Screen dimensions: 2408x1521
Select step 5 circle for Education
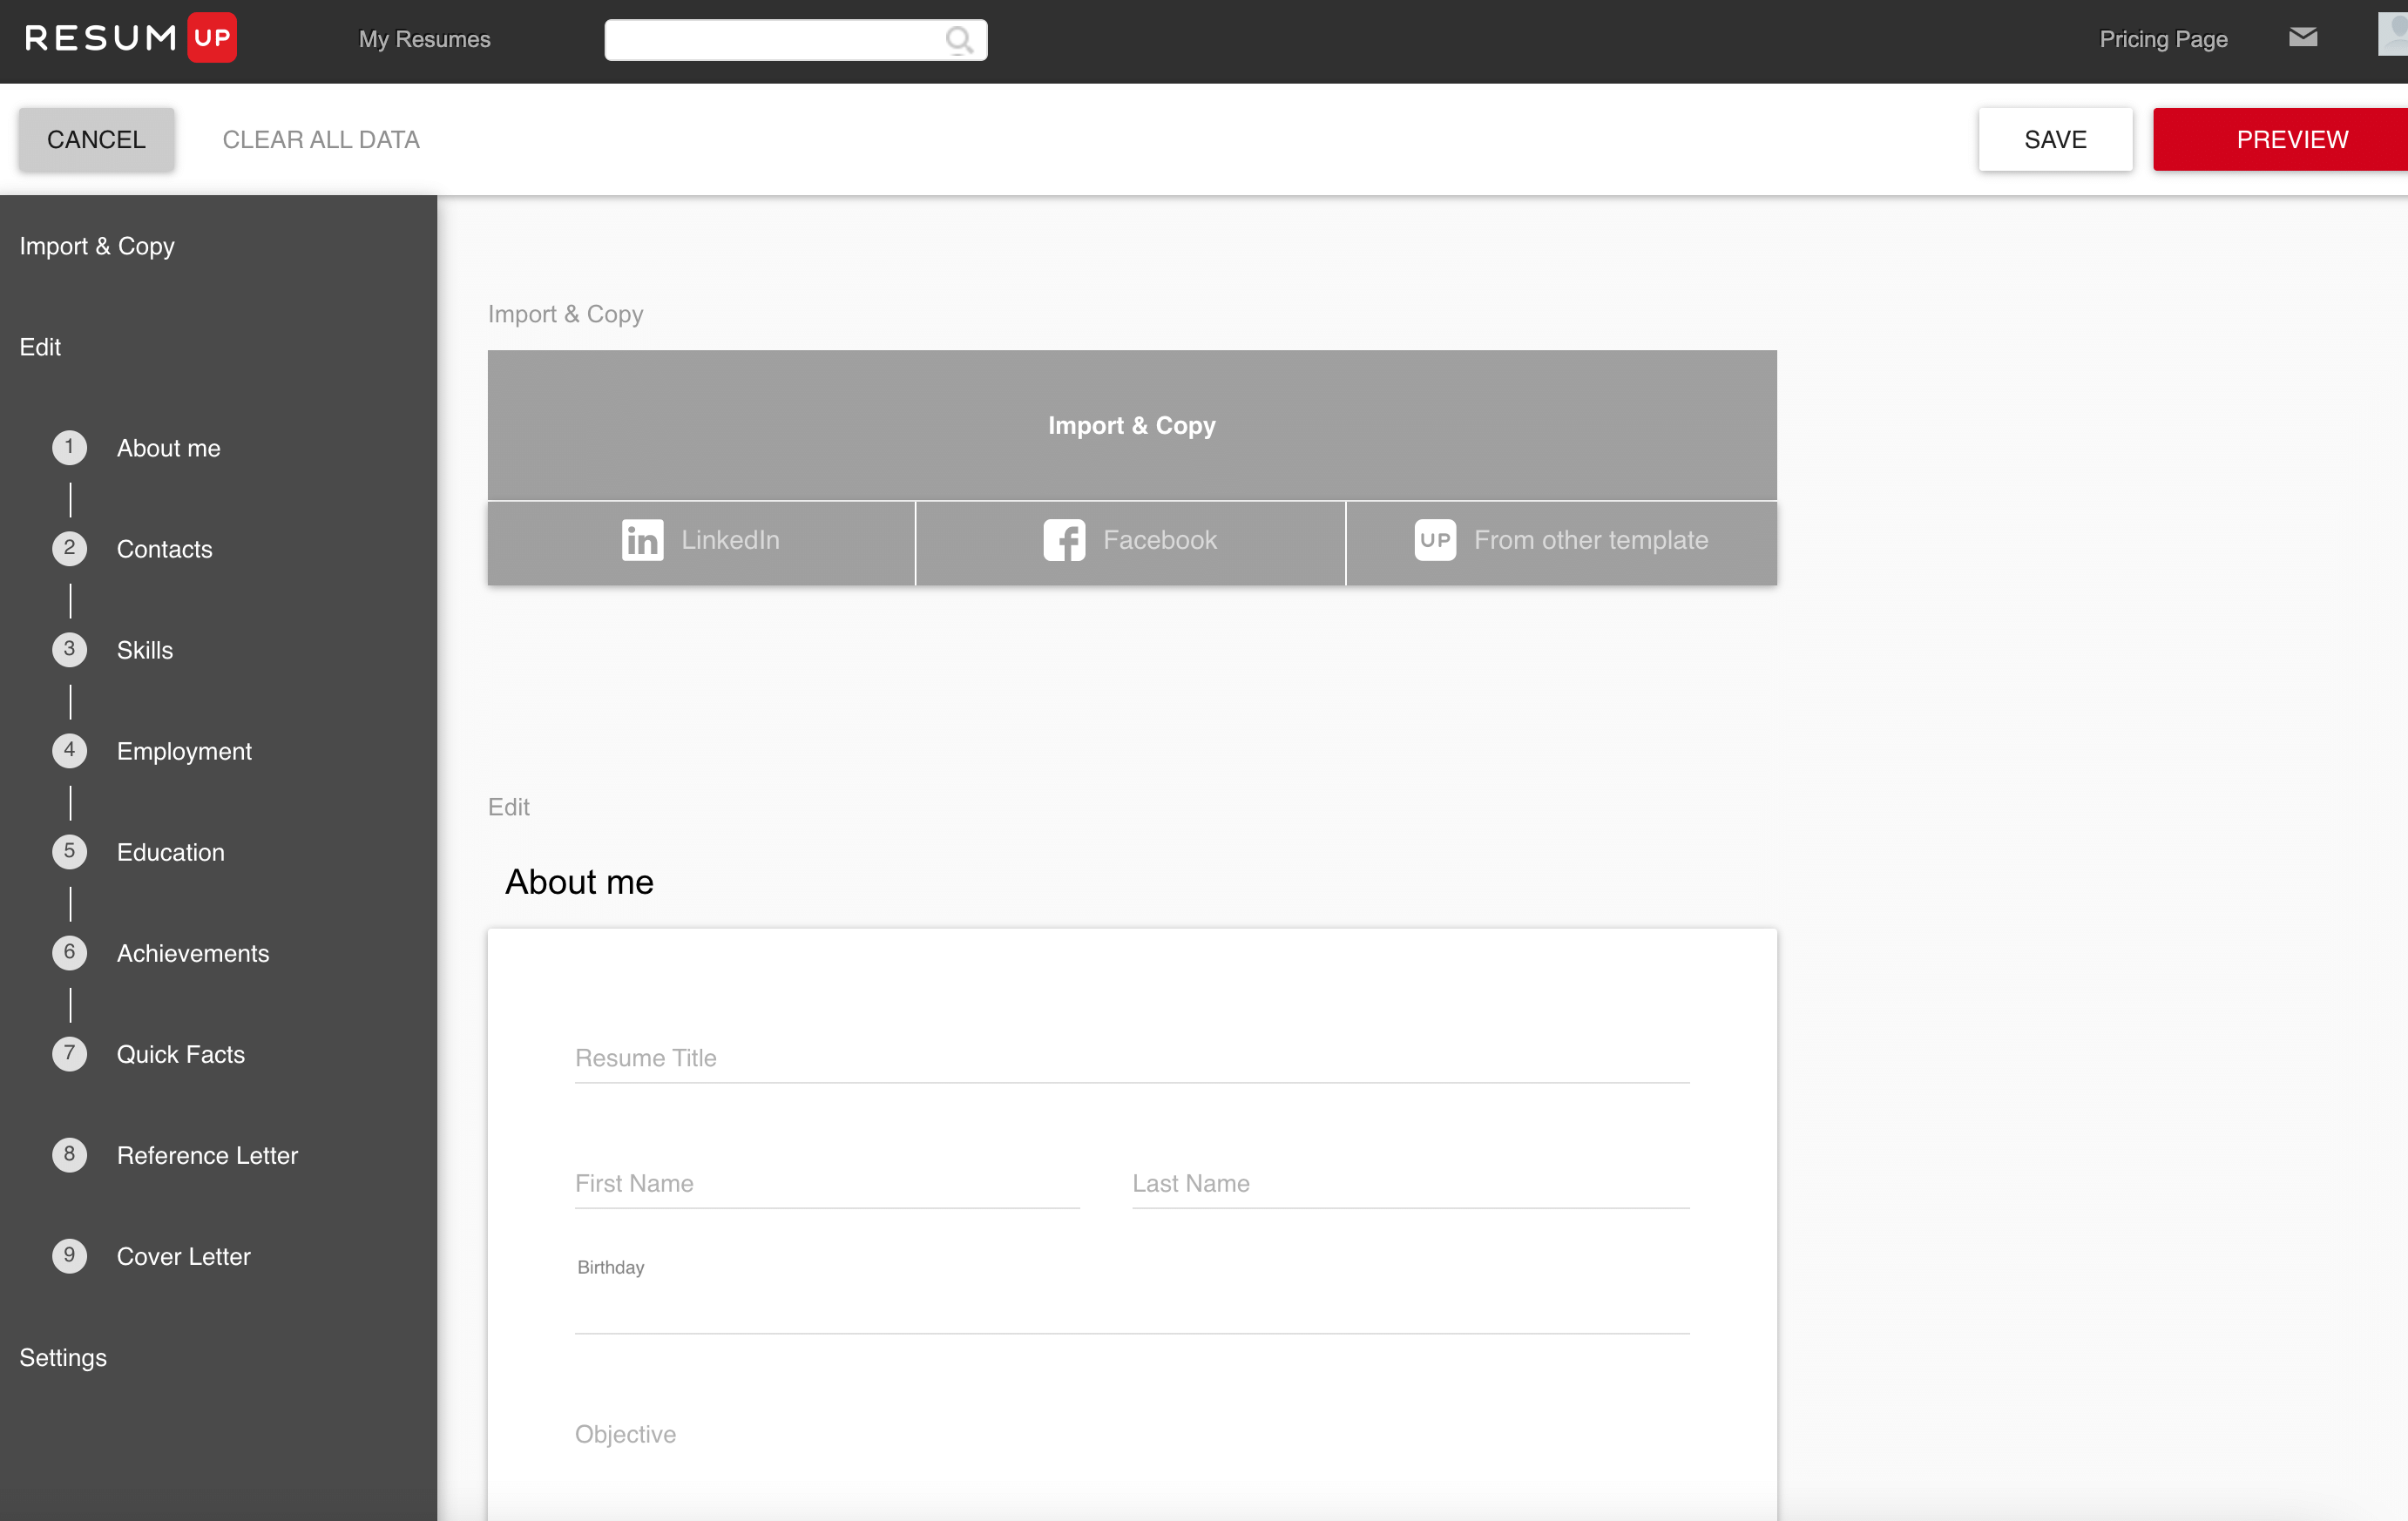coord(69,851)
